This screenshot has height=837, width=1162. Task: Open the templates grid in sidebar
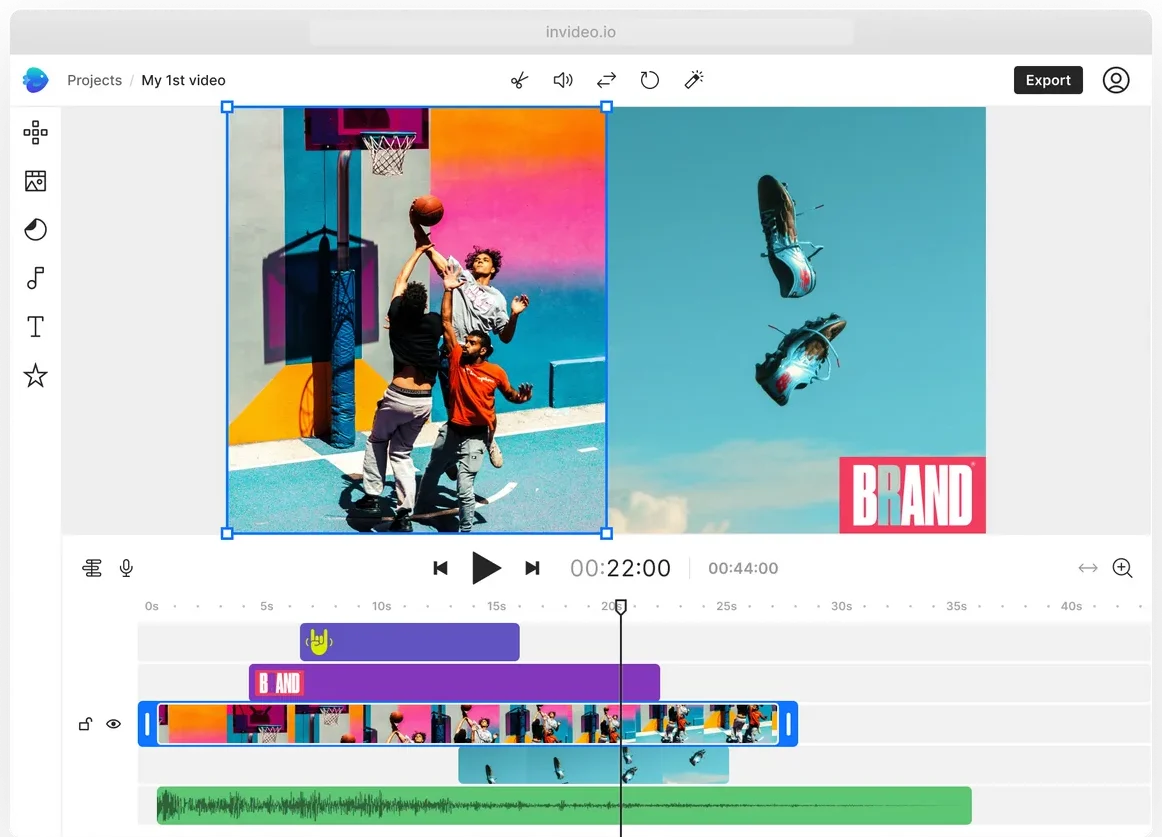35,132
